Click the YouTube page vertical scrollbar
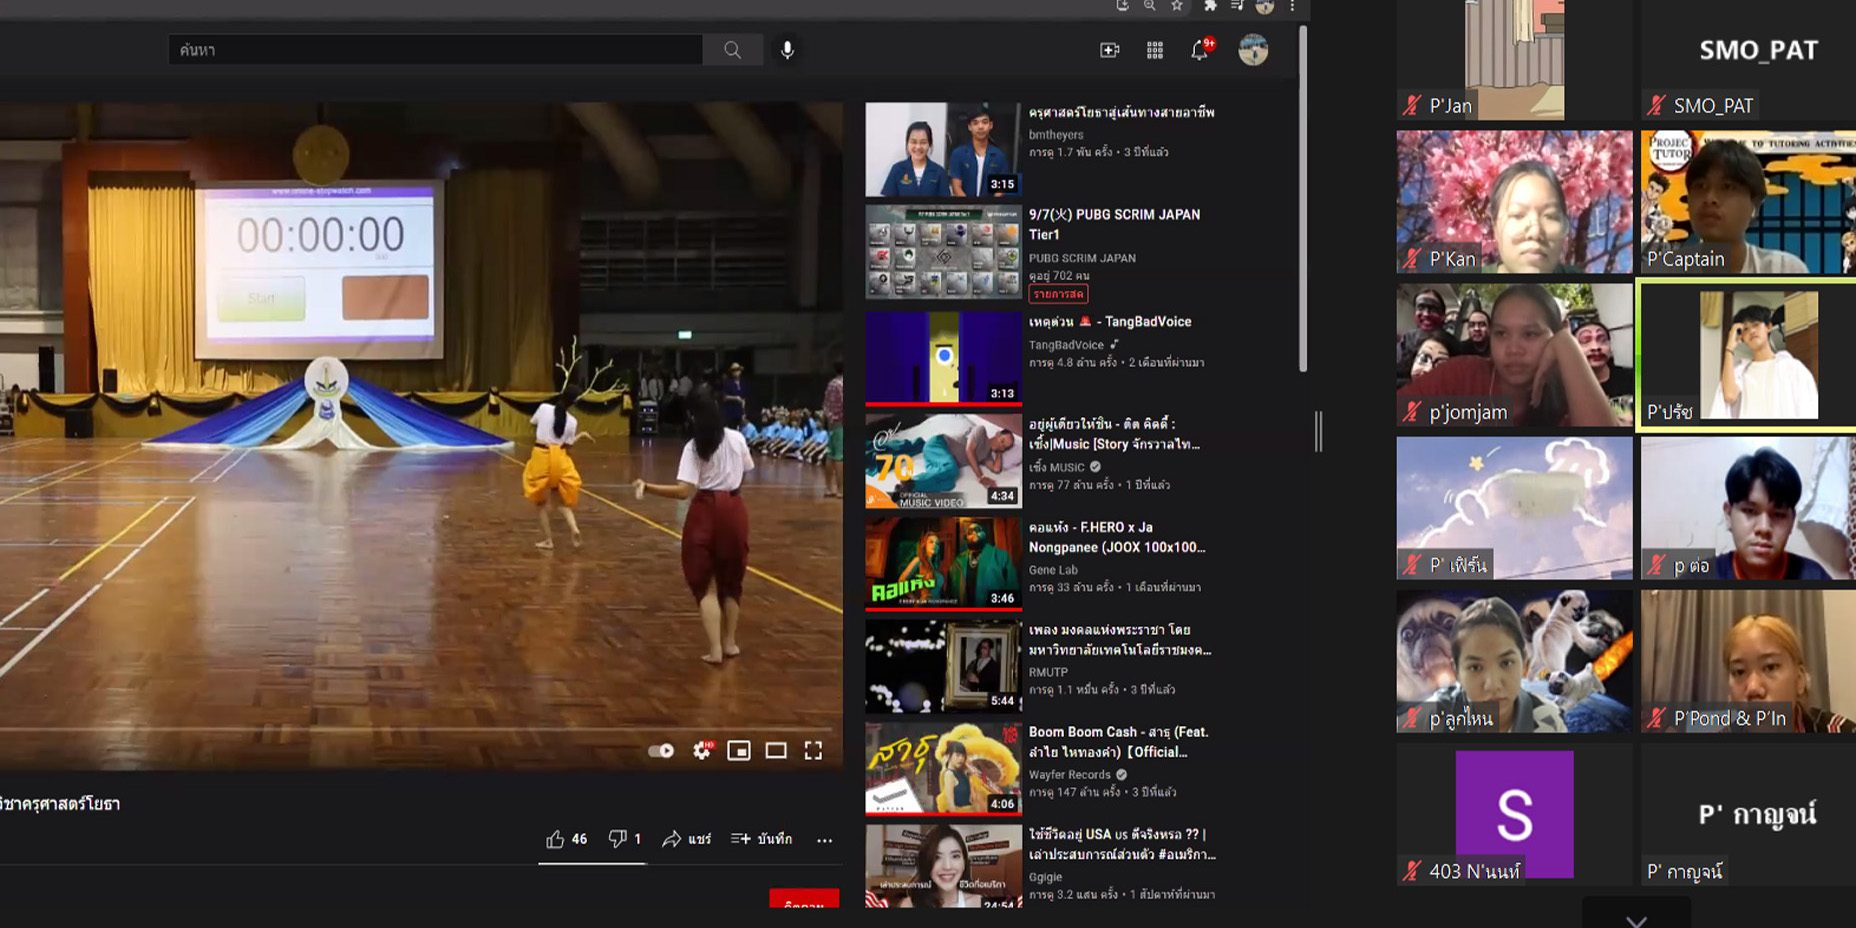Image resolution: width=1856 pixels, height=928 pixels. (x=1302, y=200)
